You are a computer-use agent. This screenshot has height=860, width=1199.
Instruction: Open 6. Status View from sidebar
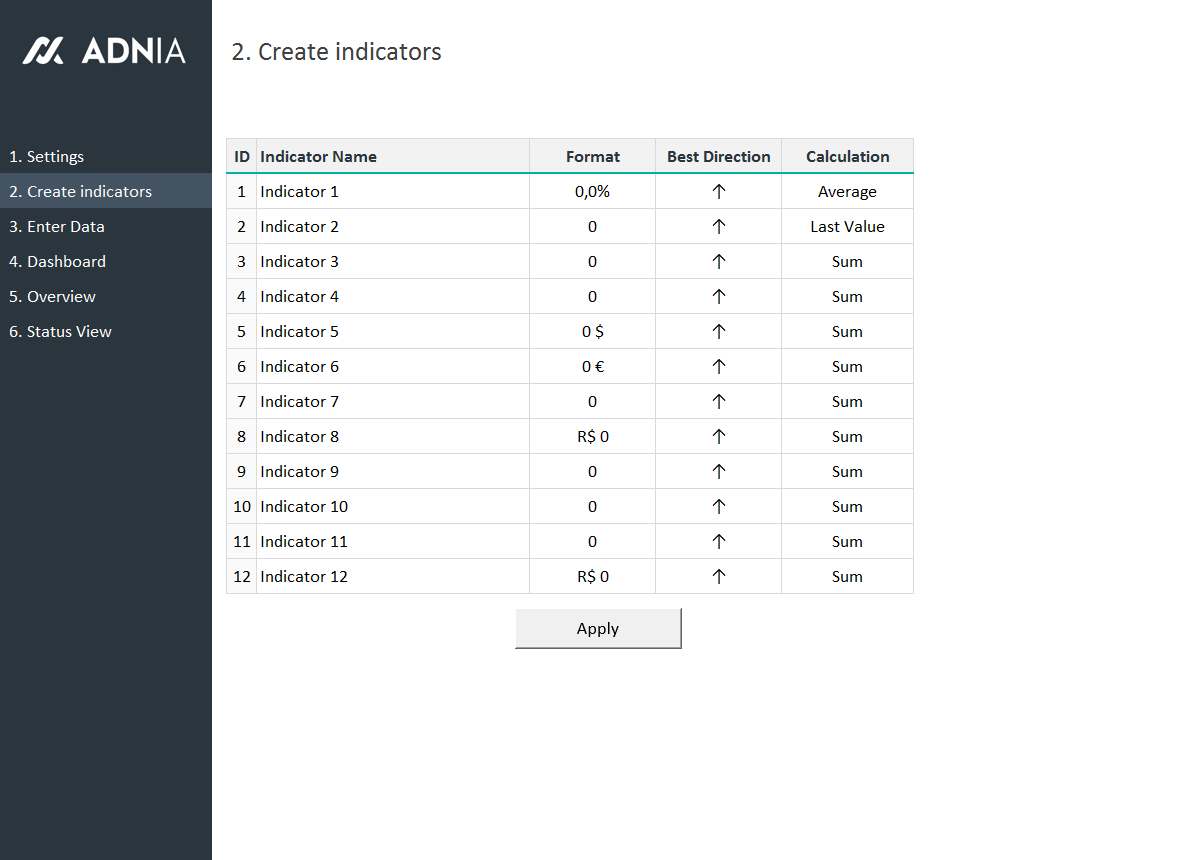[x=61, y=332]
